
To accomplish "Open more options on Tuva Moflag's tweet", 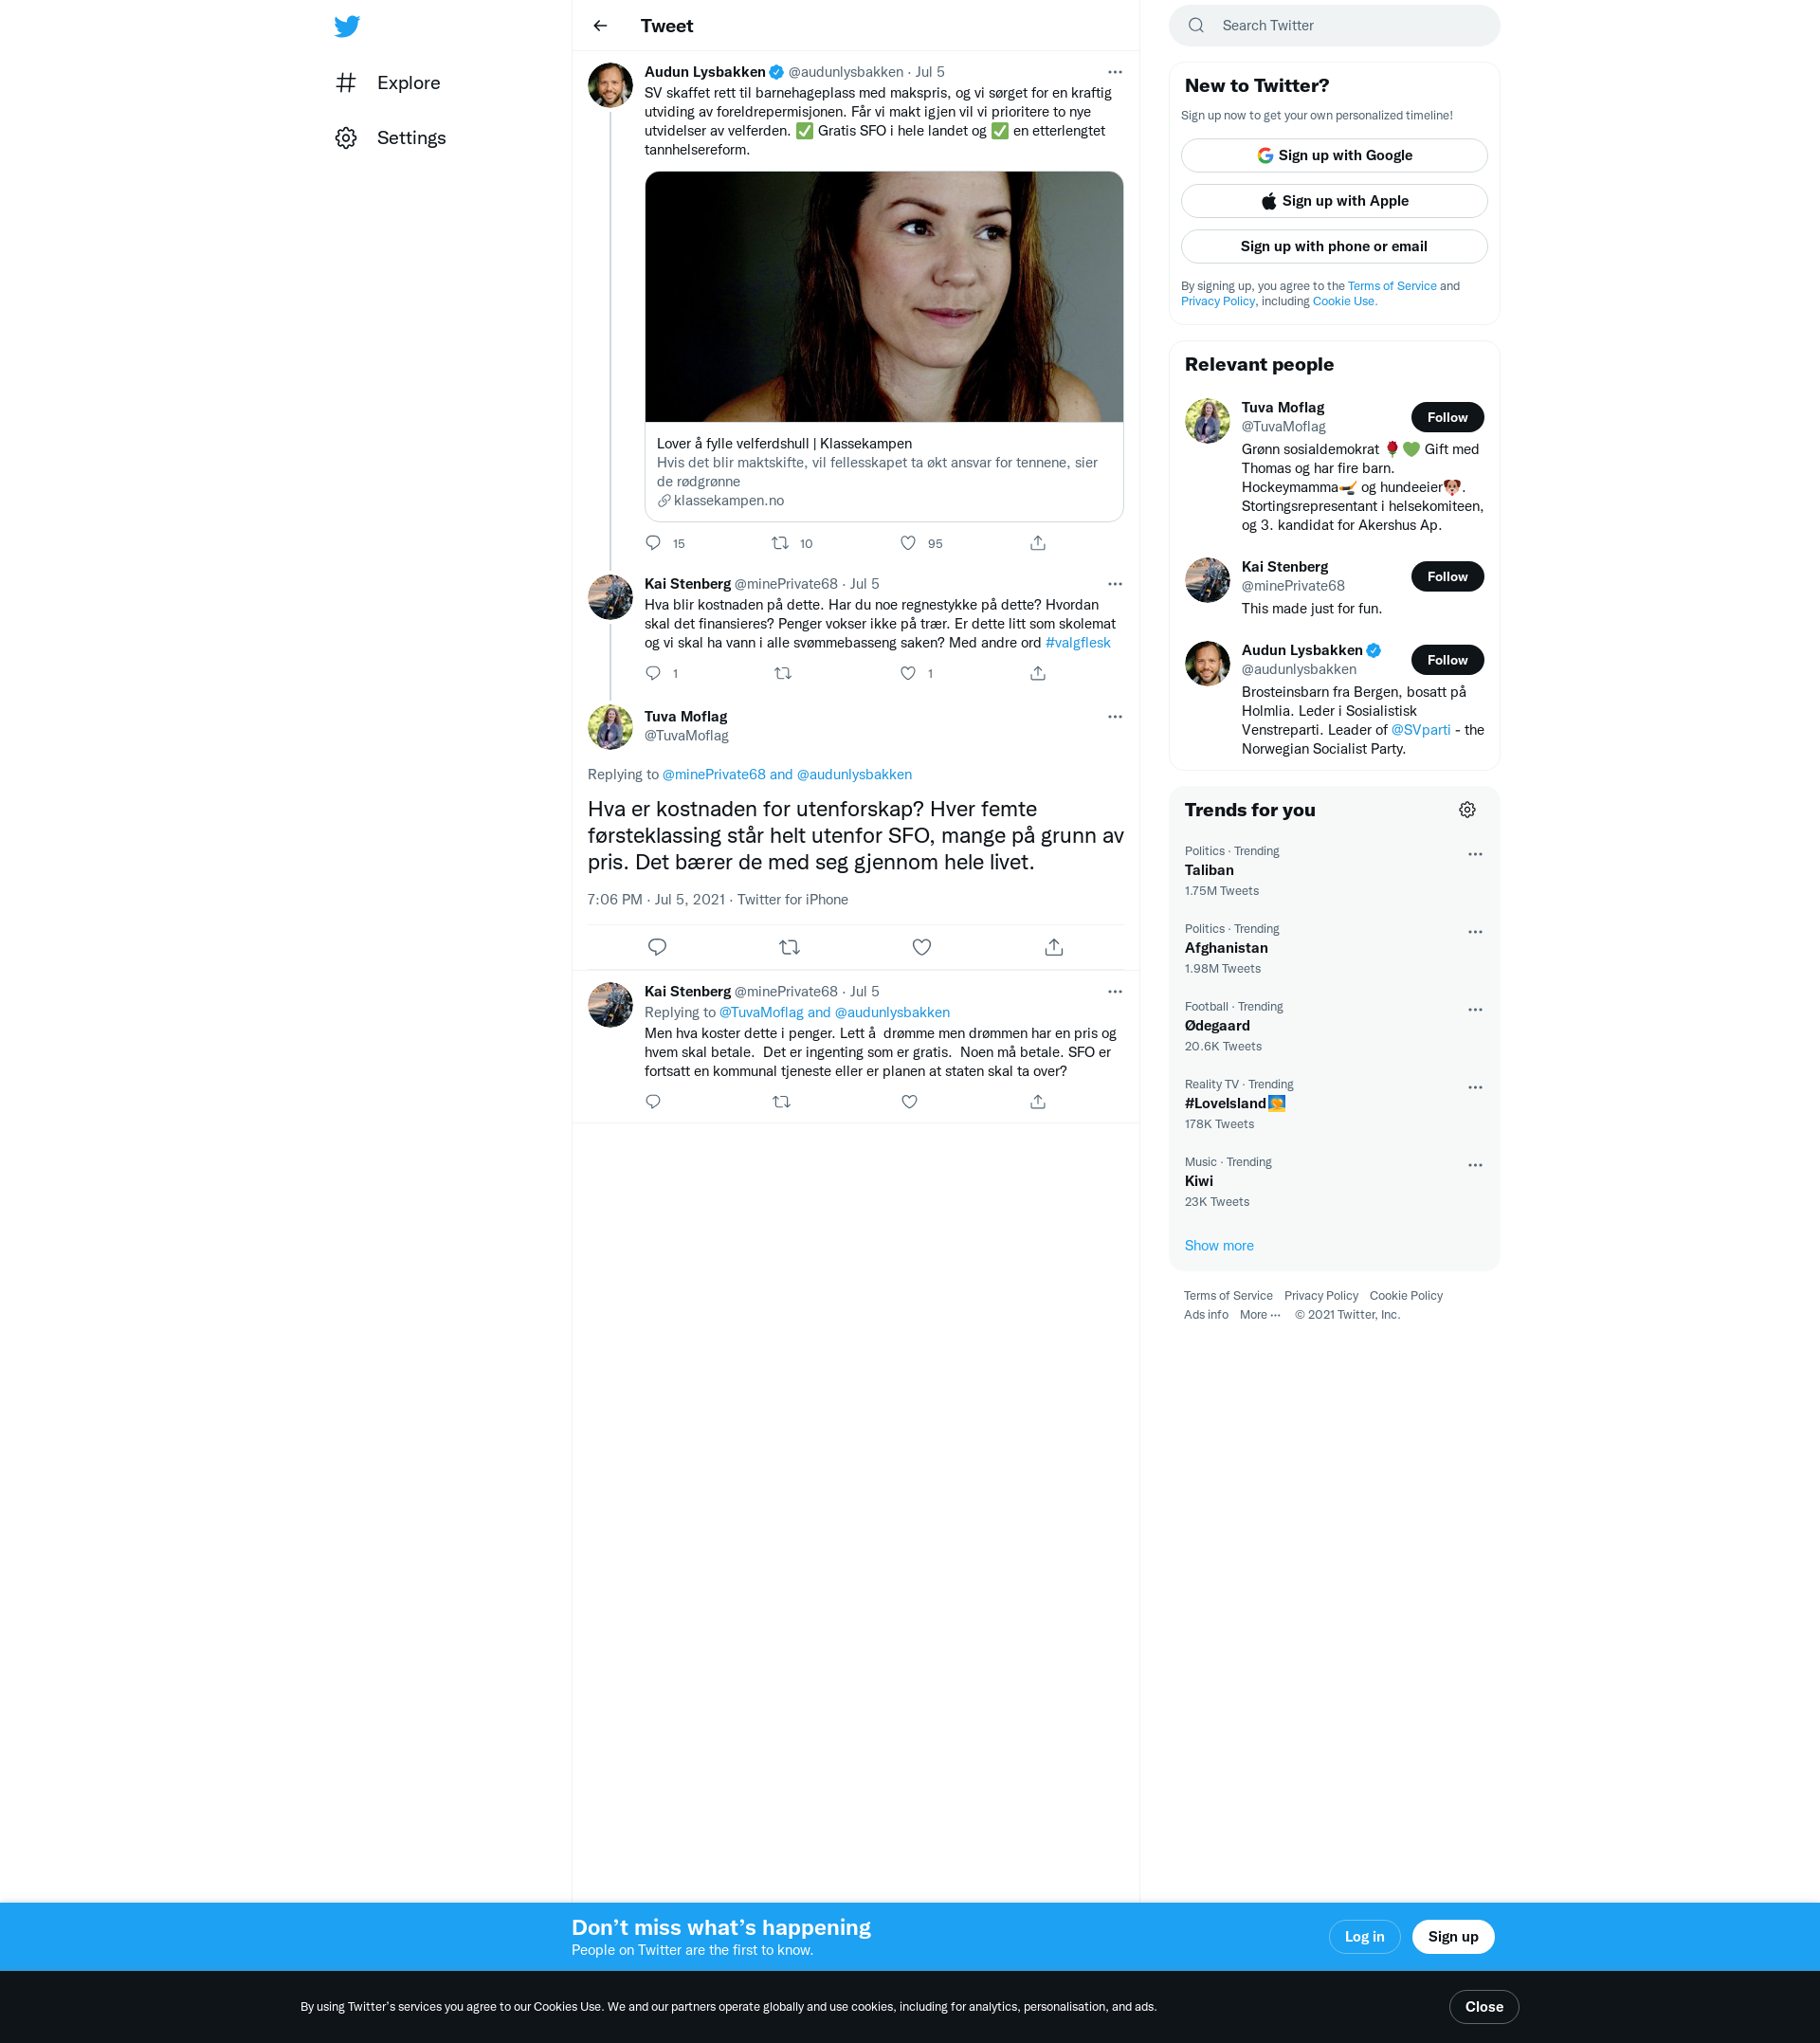I will click(x=1115, y=717).
